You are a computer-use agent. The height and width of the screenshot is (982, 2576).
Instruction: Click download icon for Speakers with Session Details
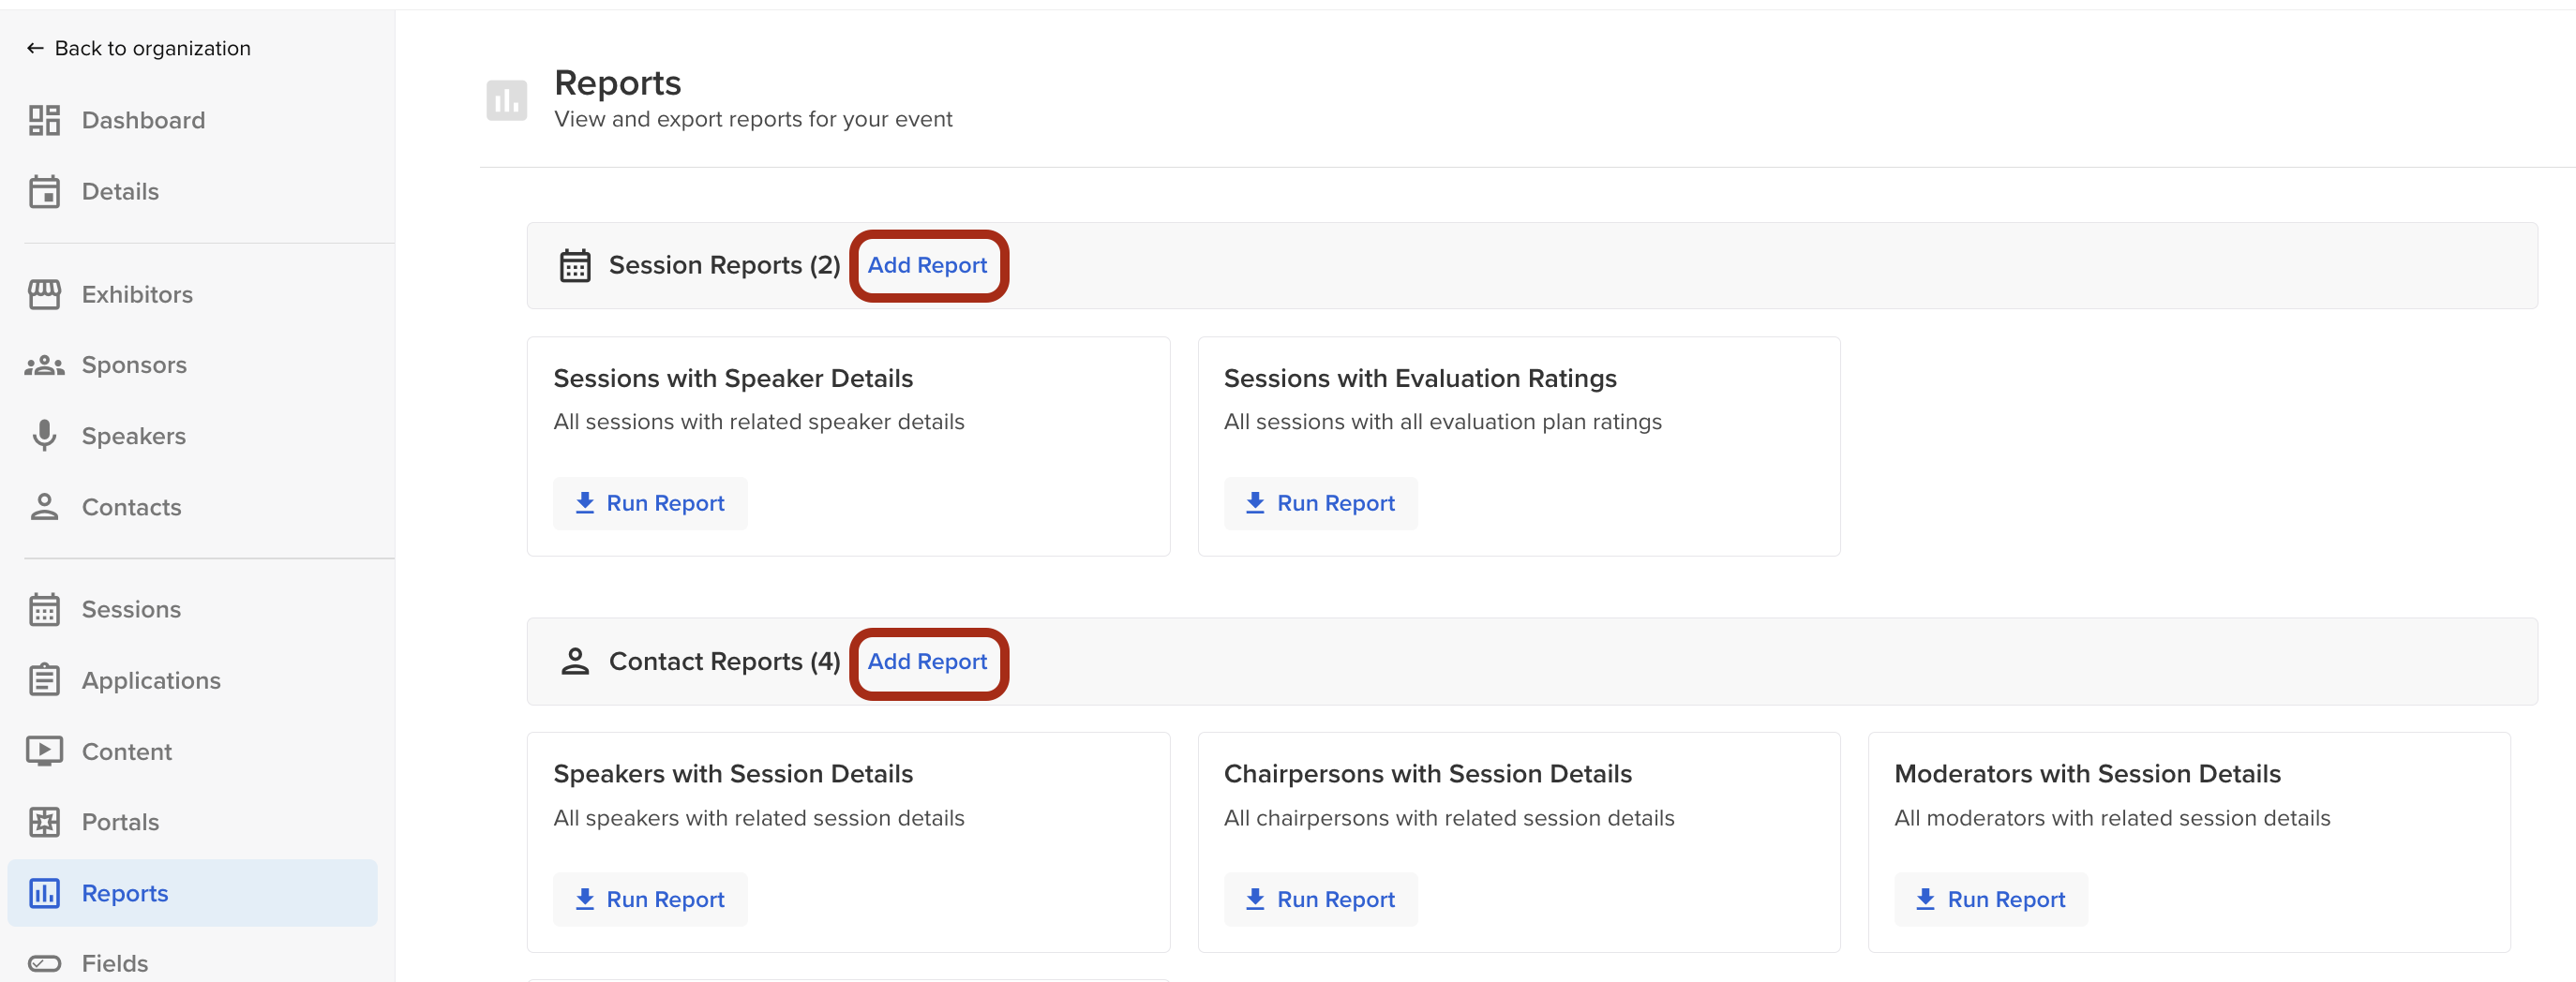coord(585,899)
